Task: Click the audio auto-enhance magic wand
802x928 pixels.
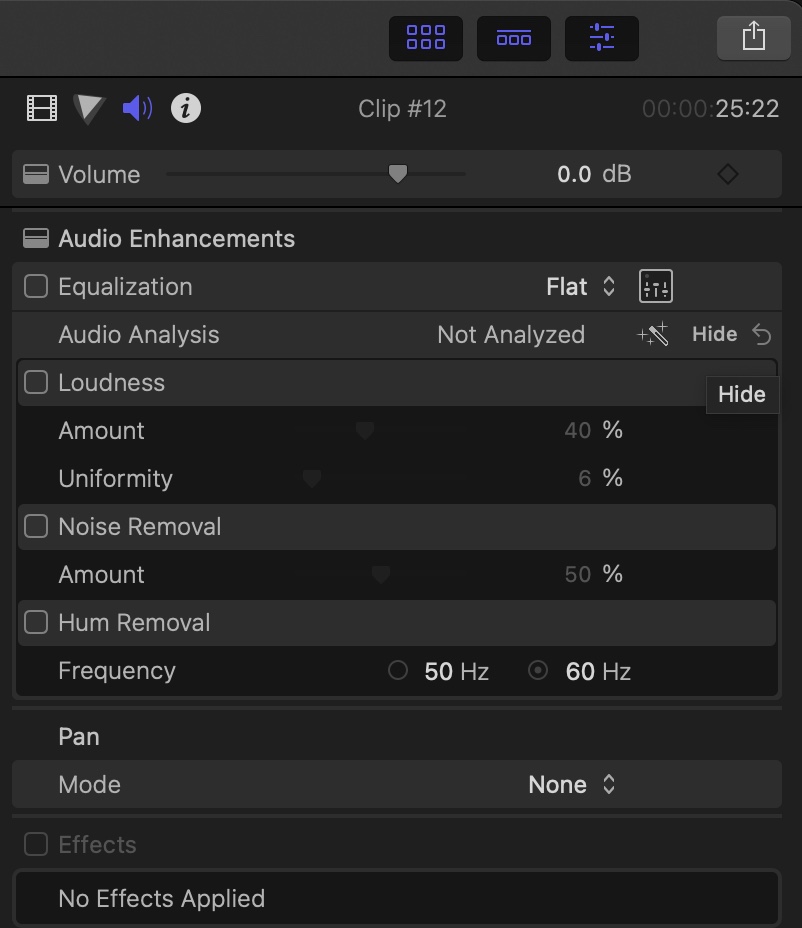Action: (653, 335)
